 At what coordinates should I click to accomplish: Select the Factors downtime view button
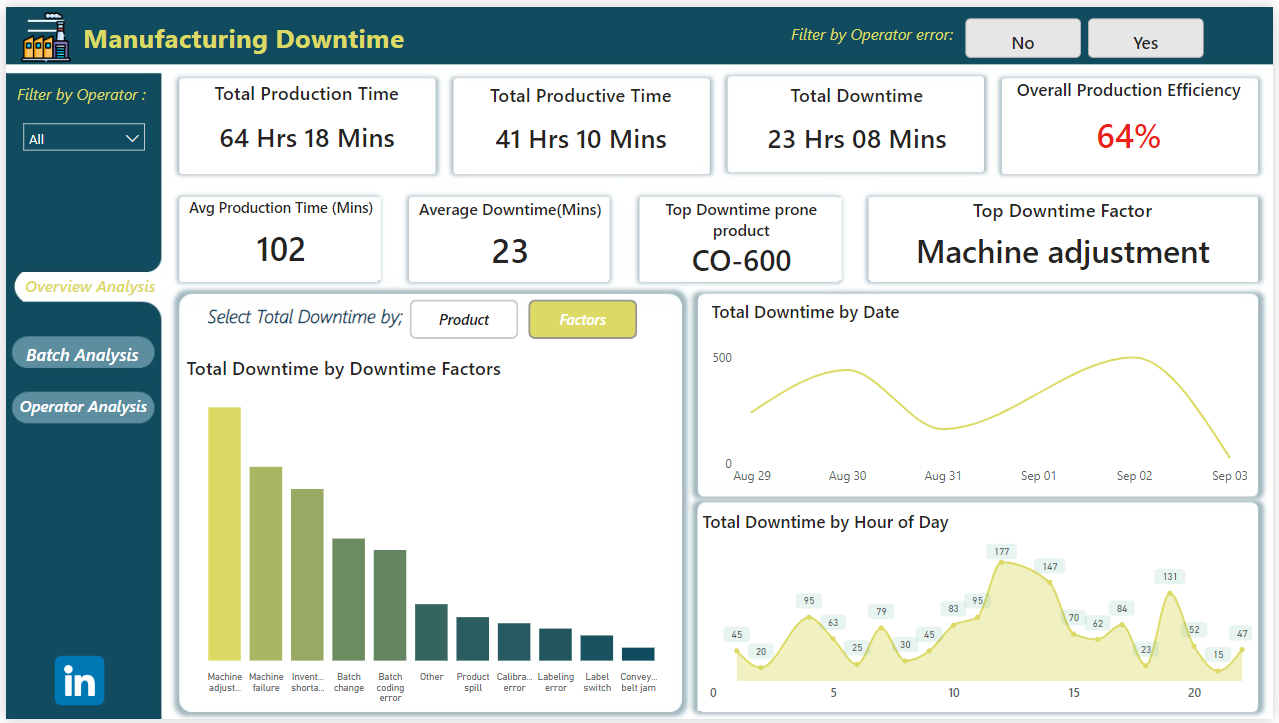point(582,320)
